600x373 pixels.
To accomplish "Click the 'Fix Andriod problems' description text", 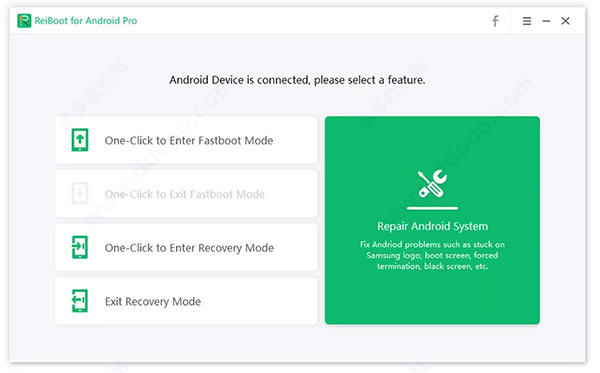I will [x=432, y=255].
